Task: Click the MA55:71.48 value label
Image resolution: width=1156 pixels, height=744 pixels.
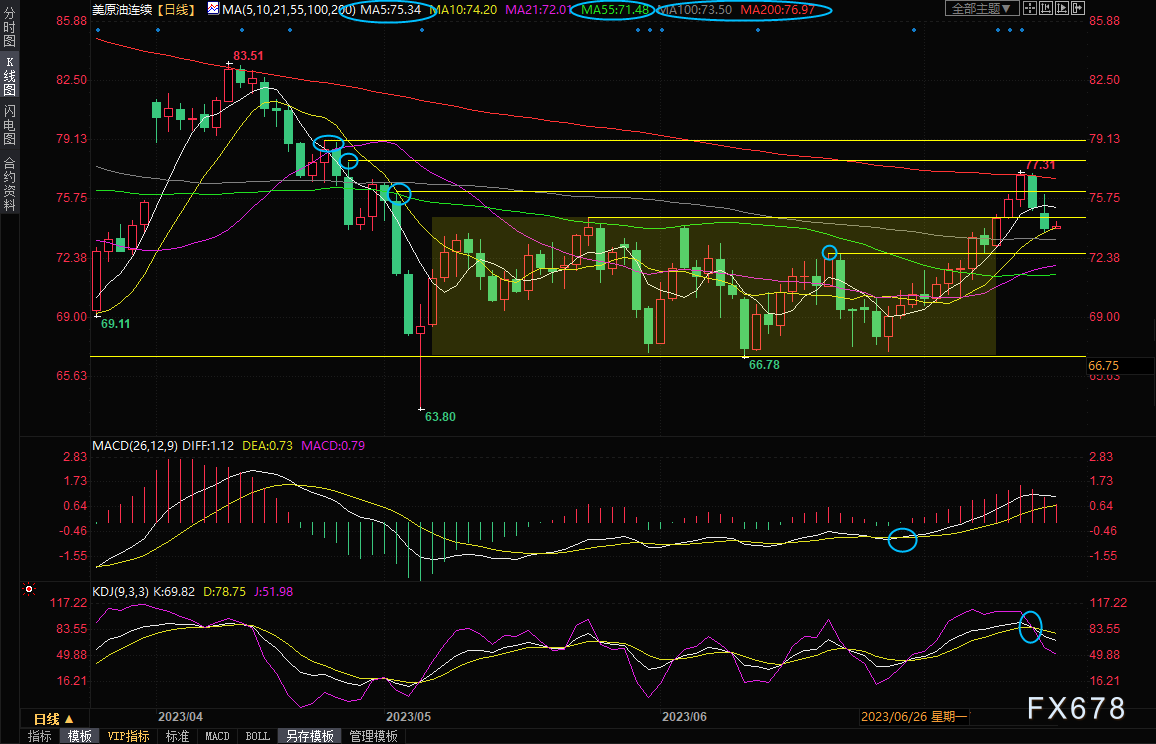Action: pos(615,10)
